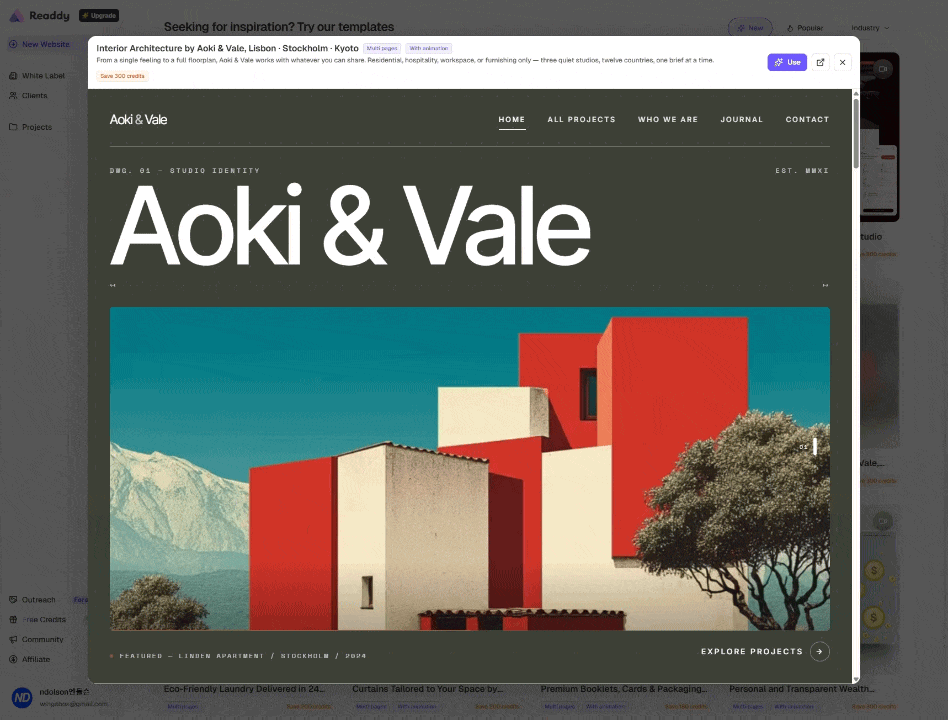Click the 01 slide indicator on hero image
The height and width of the screenshot is (720, 948).
coord(808,447)
